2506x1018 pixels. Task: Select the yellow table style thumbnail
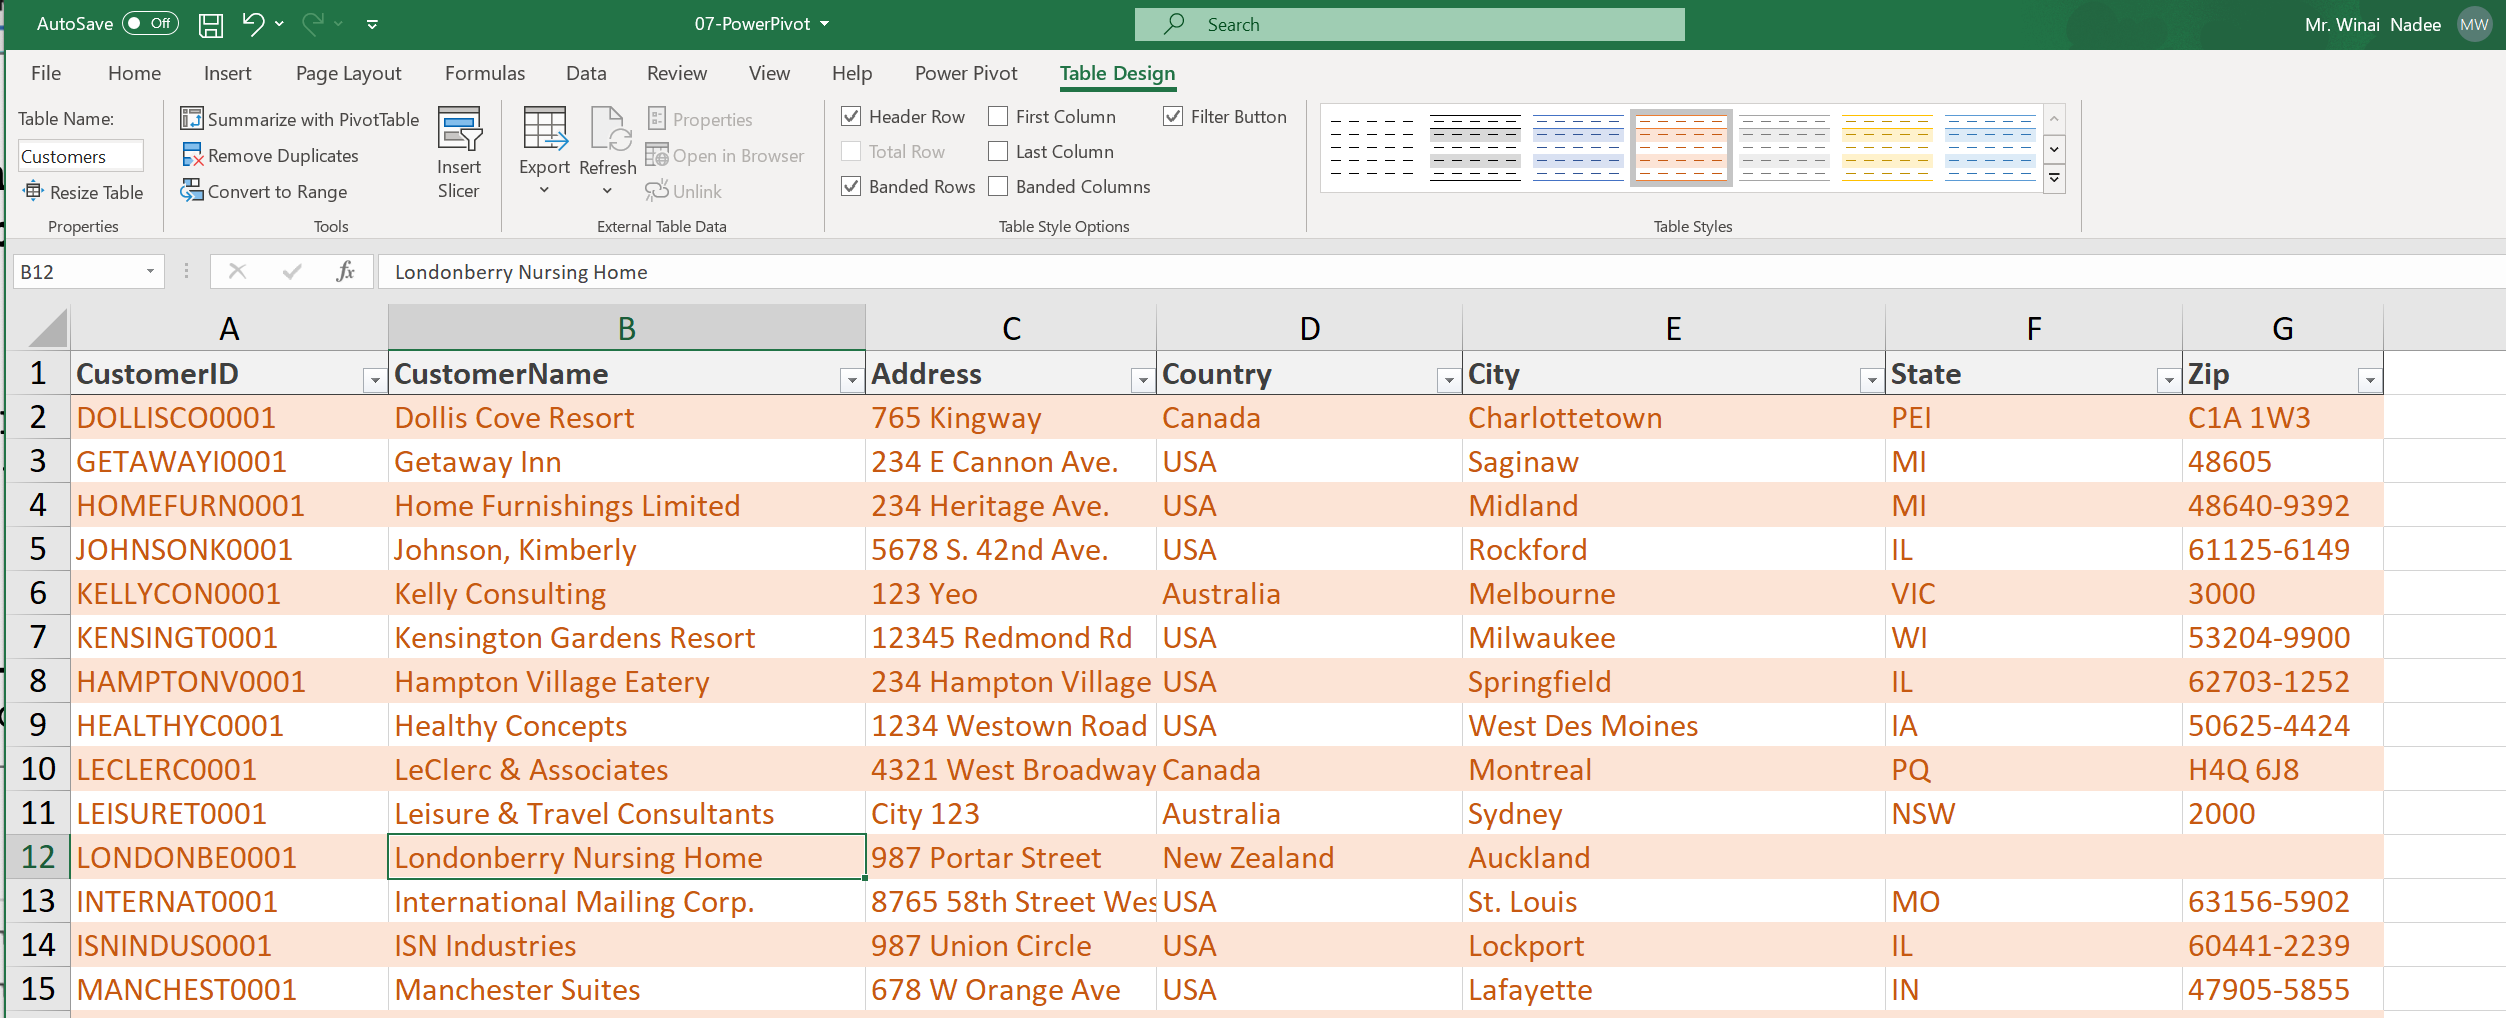point(1887,148)
